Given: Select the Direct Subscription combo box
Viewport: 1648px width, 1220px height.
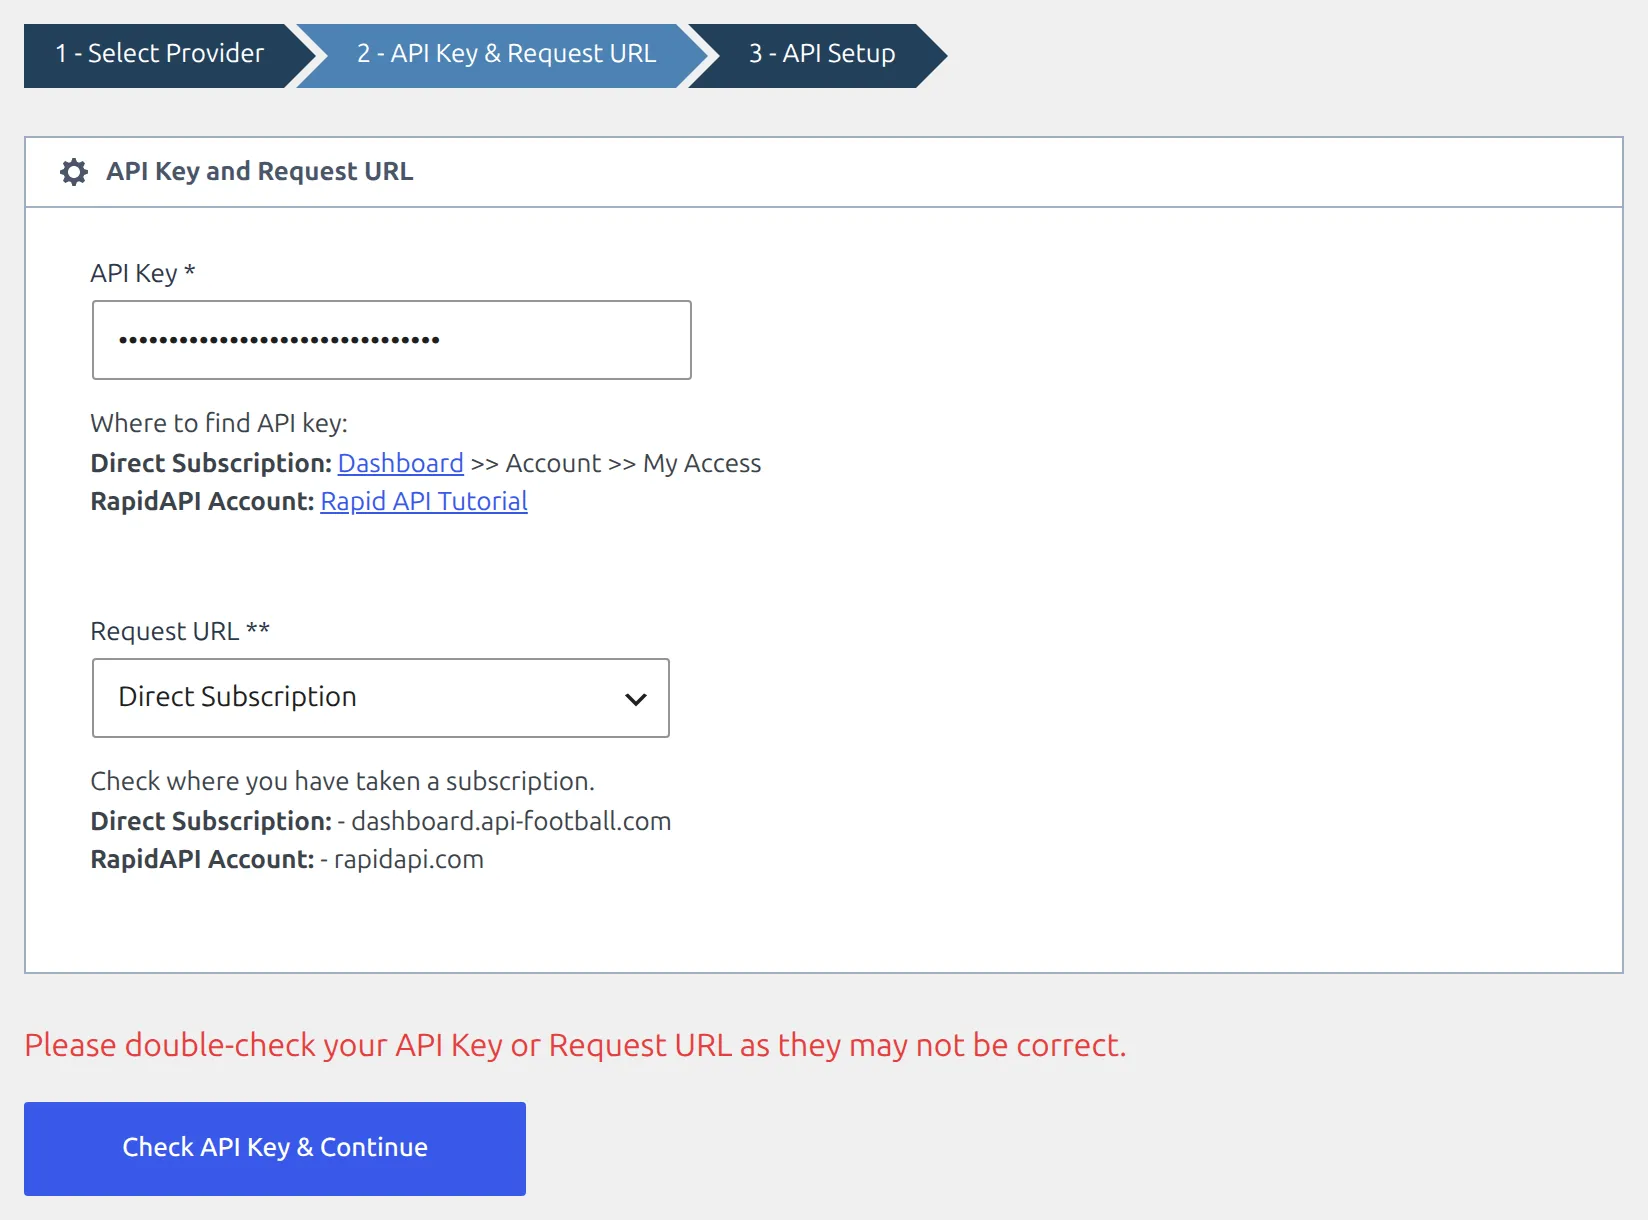Looking at the screenshot, I should coord(380,698).
